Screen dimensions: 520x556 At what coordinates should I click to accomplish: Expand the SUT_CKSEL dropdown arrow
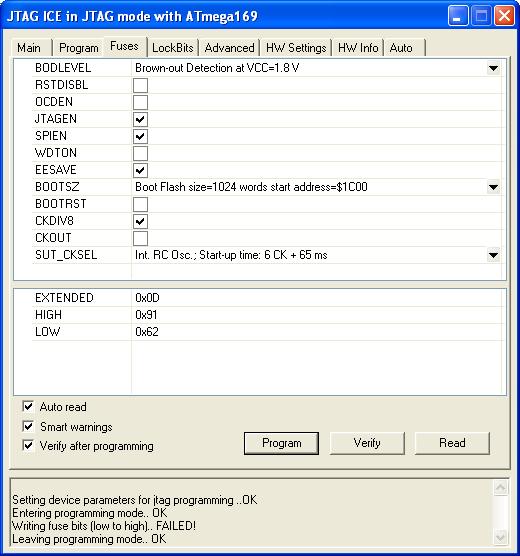493,255
